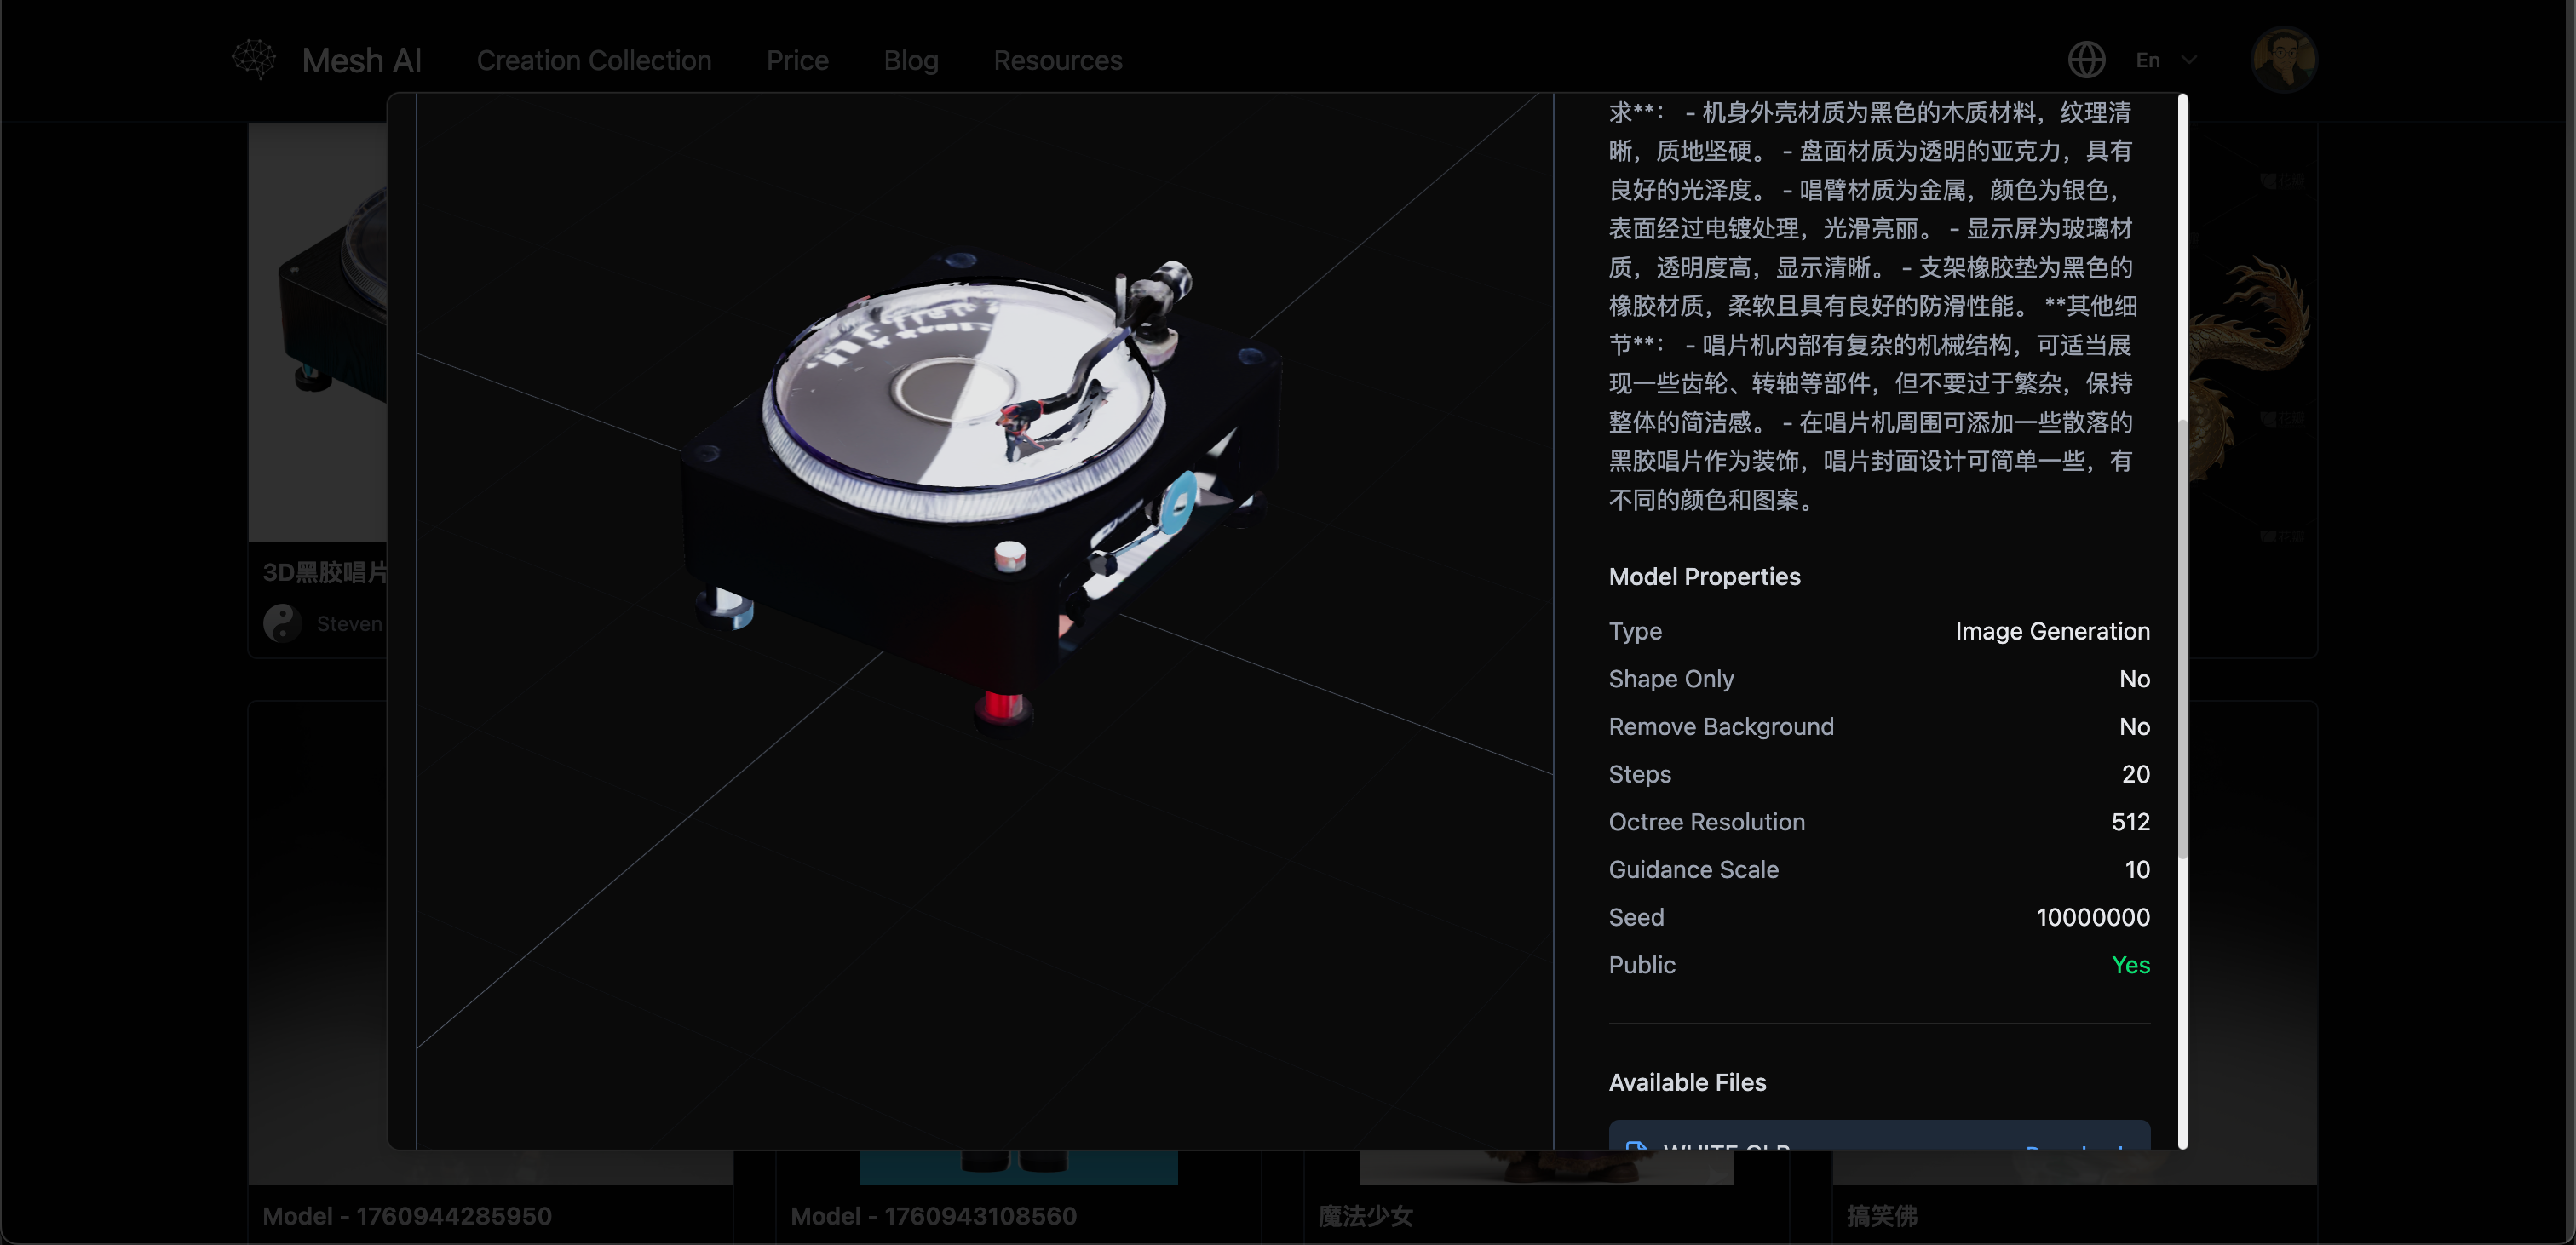Click the globe language icon
This screenshot has width=2576, height=1245.
[2087, 59]
